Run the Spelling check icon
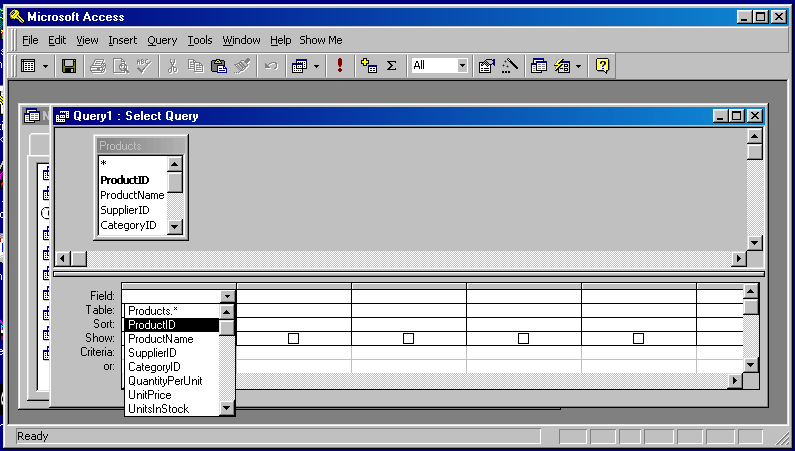Viewport: 795px width, 451px height. (144, 66)
